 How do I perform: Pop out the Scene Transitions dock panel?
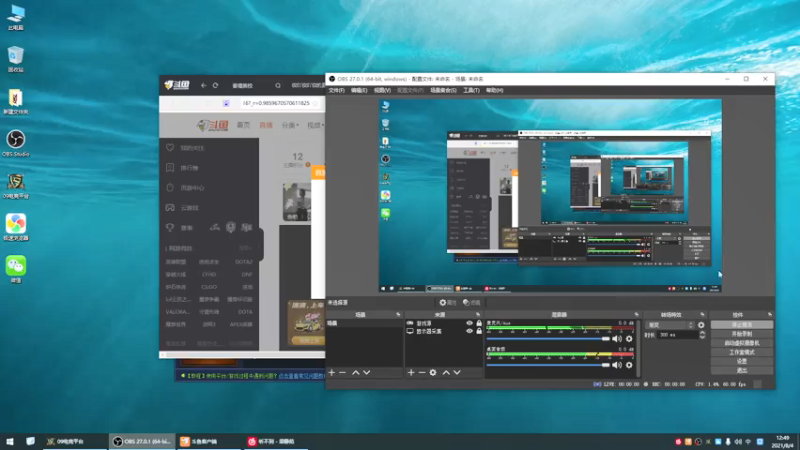tap(703, 315)
